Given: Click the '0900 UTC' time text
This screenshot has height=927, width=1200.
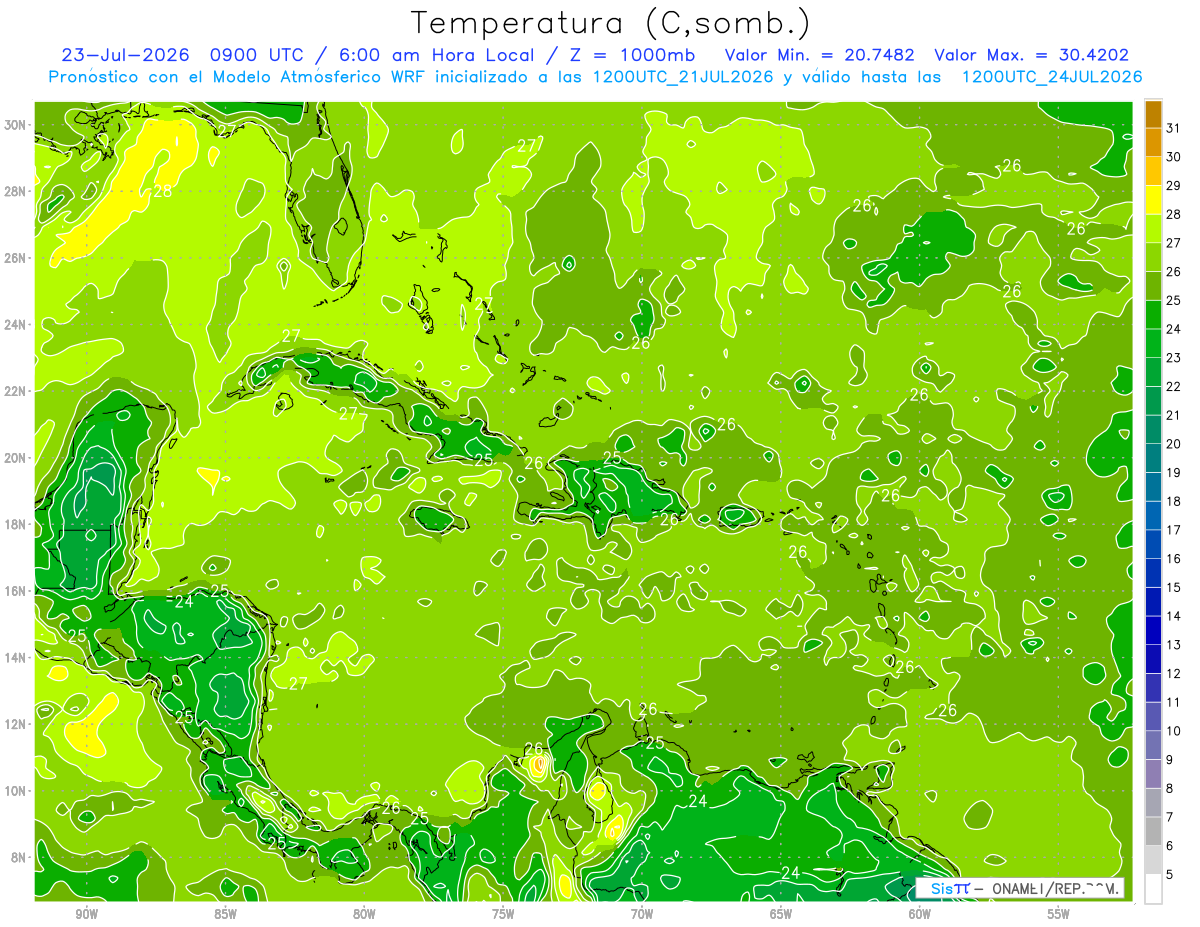Looking at the screenshot, I should click(x=260, y=55).
